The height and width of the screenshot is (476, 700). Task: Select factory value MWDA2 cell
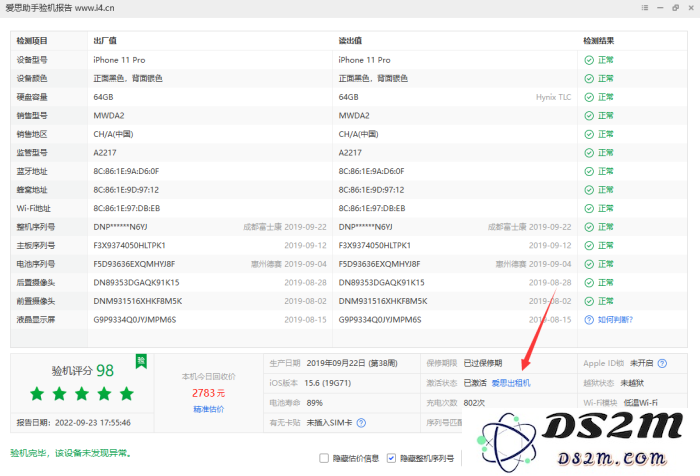pyautogui.click(x=109, y=116)
